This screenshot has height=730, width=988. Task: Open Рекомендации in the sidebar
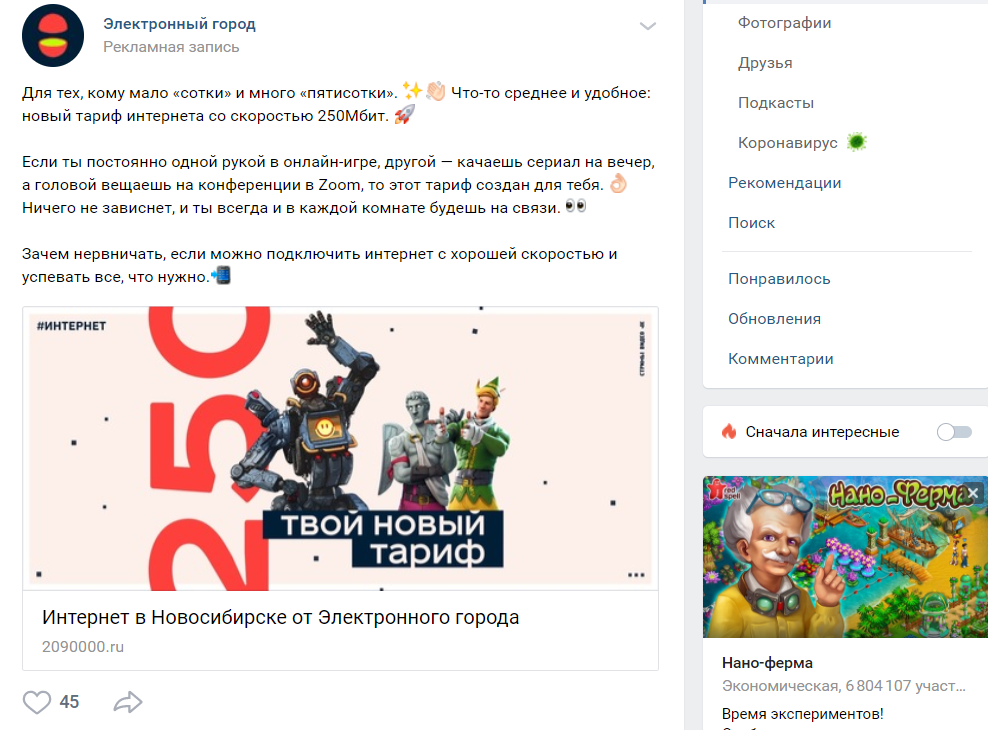(x=784, y=183)
